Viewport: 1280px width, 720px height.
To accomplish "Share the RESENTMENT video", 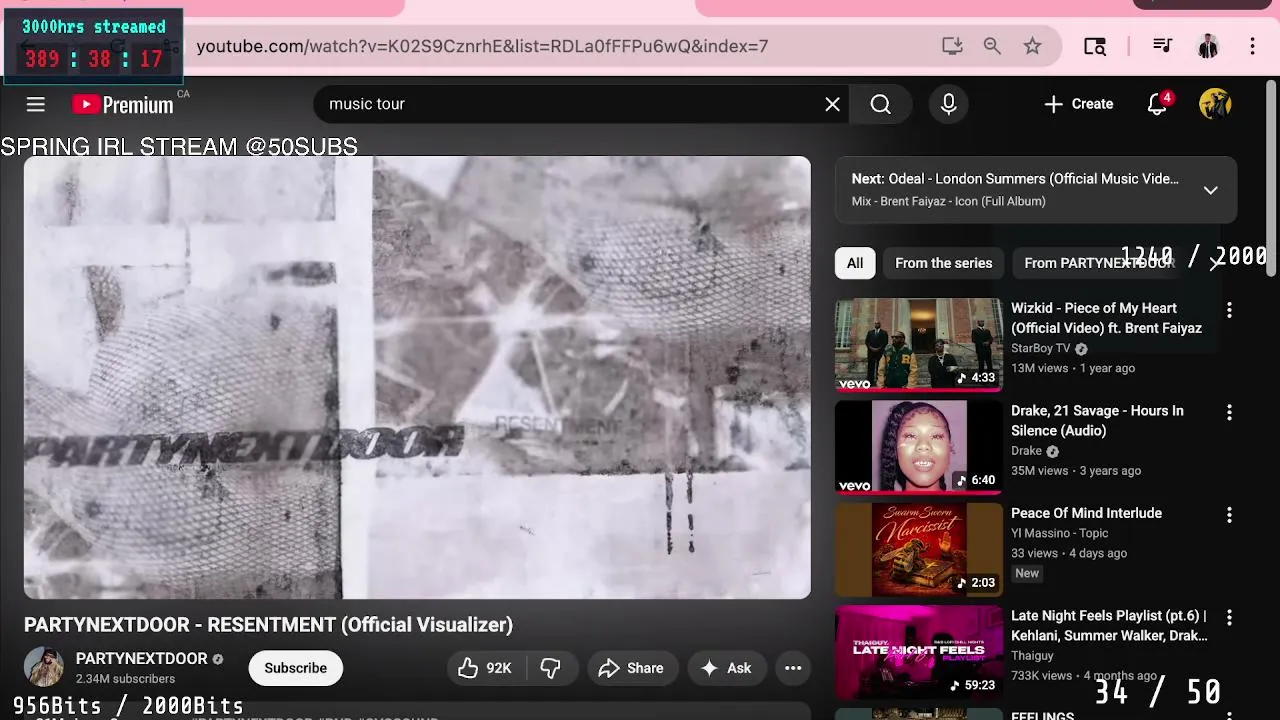I will point(631,668).
